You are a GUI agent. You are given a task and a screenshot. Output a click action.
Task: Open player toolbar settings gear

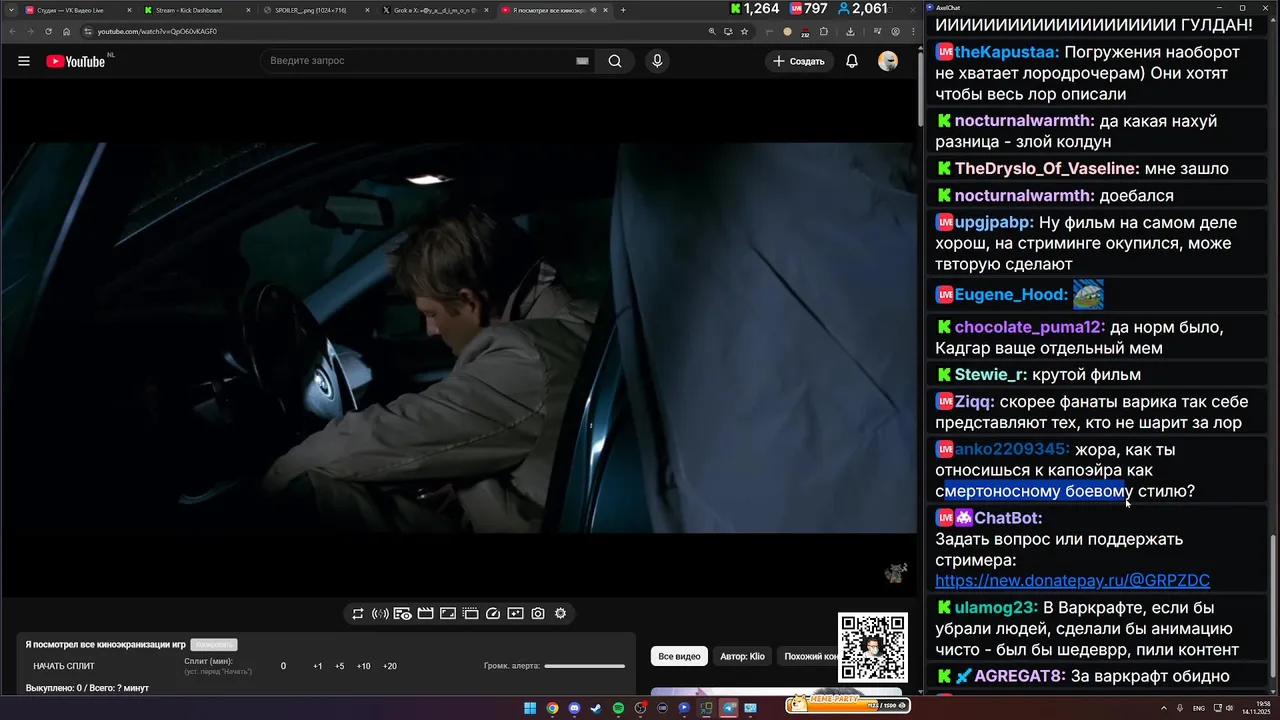click(561, 614)
